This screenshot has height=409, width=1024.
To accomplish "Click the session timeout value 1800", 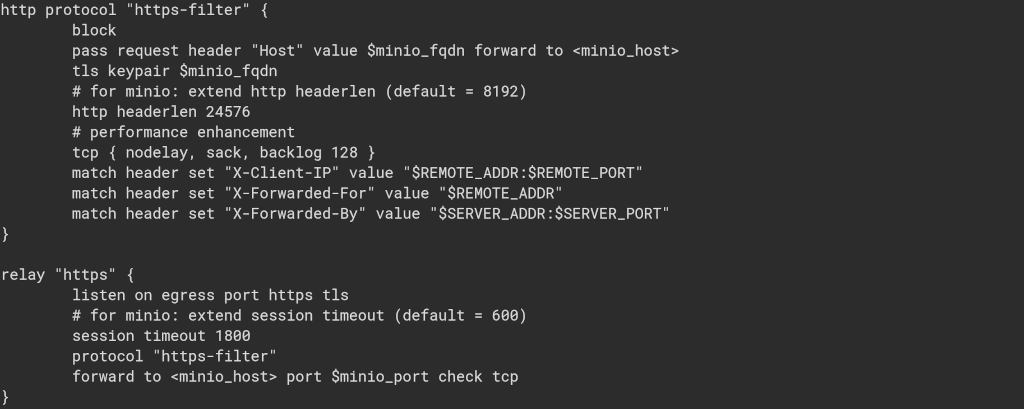I will point(232,336).
